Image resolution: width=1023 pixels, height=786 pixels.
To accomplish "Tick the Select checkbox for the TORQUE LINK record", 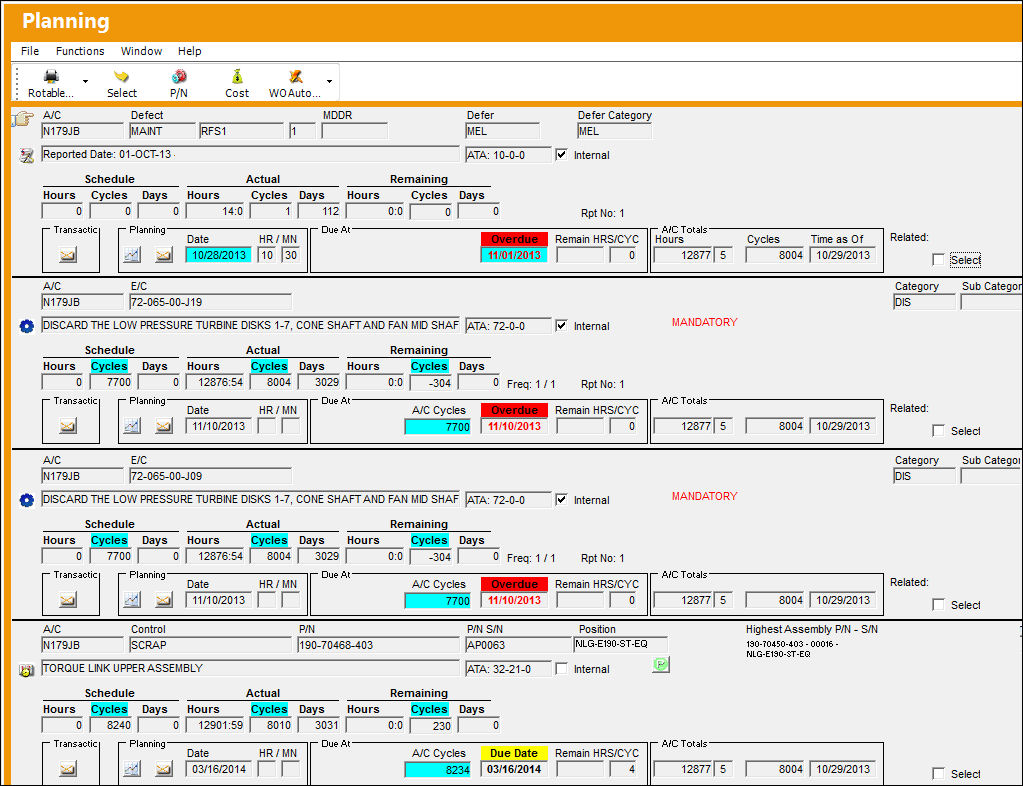I will [x=938, y=774].
